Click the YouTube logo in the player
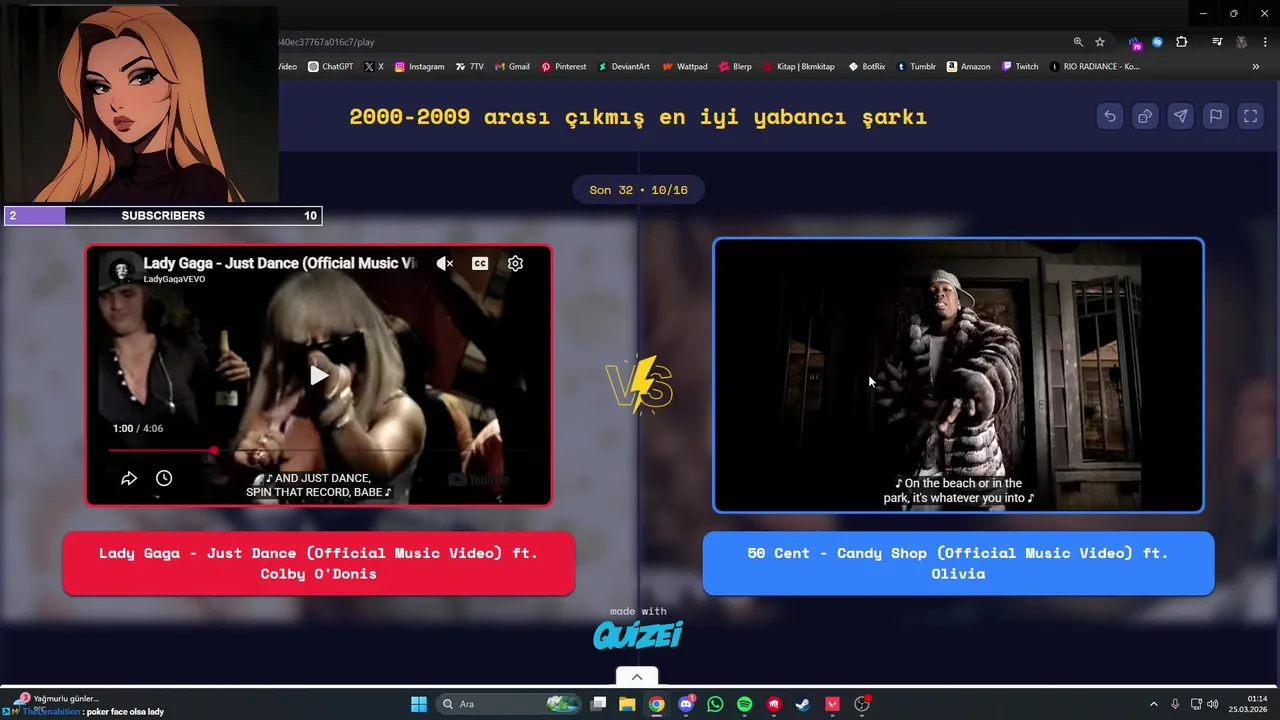1280x720 pixels. tap(479, 480)
